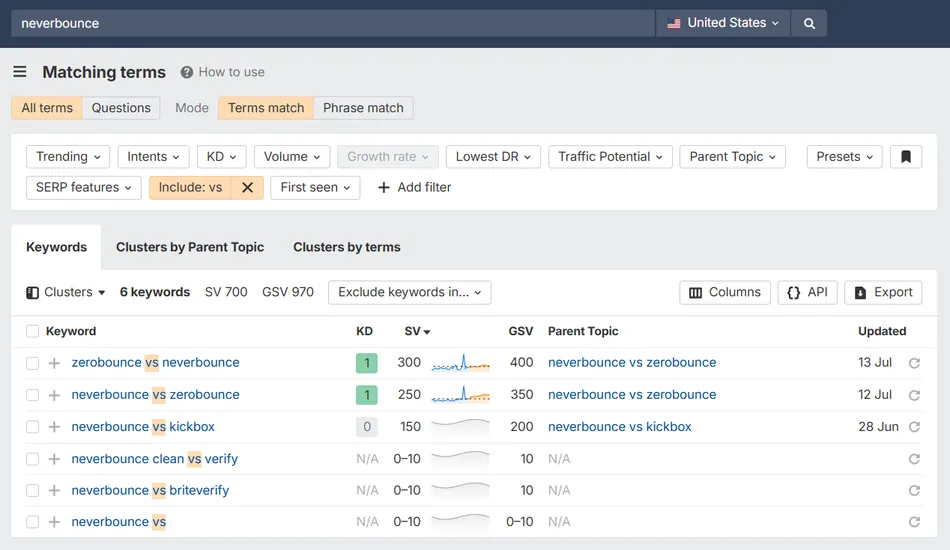The height and width of the screenshot is (550, 950).
Task: Refresh neverbounce clean vs verify row
Action: point(914,459)
